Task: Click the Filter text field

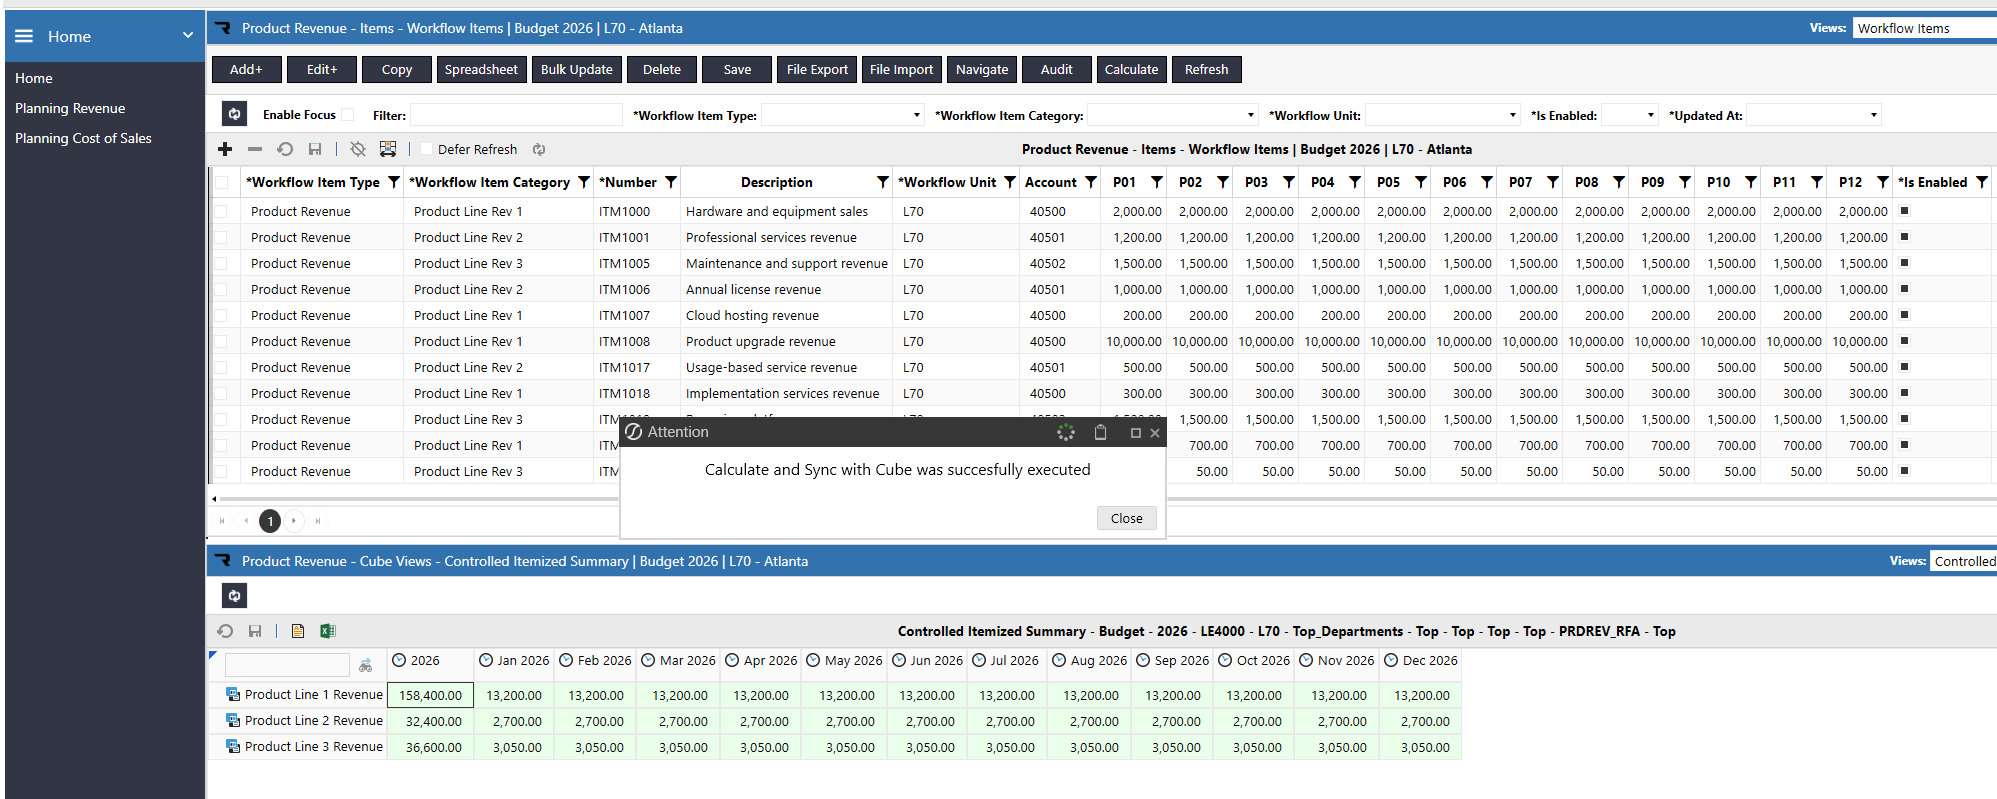Action: 516,115
